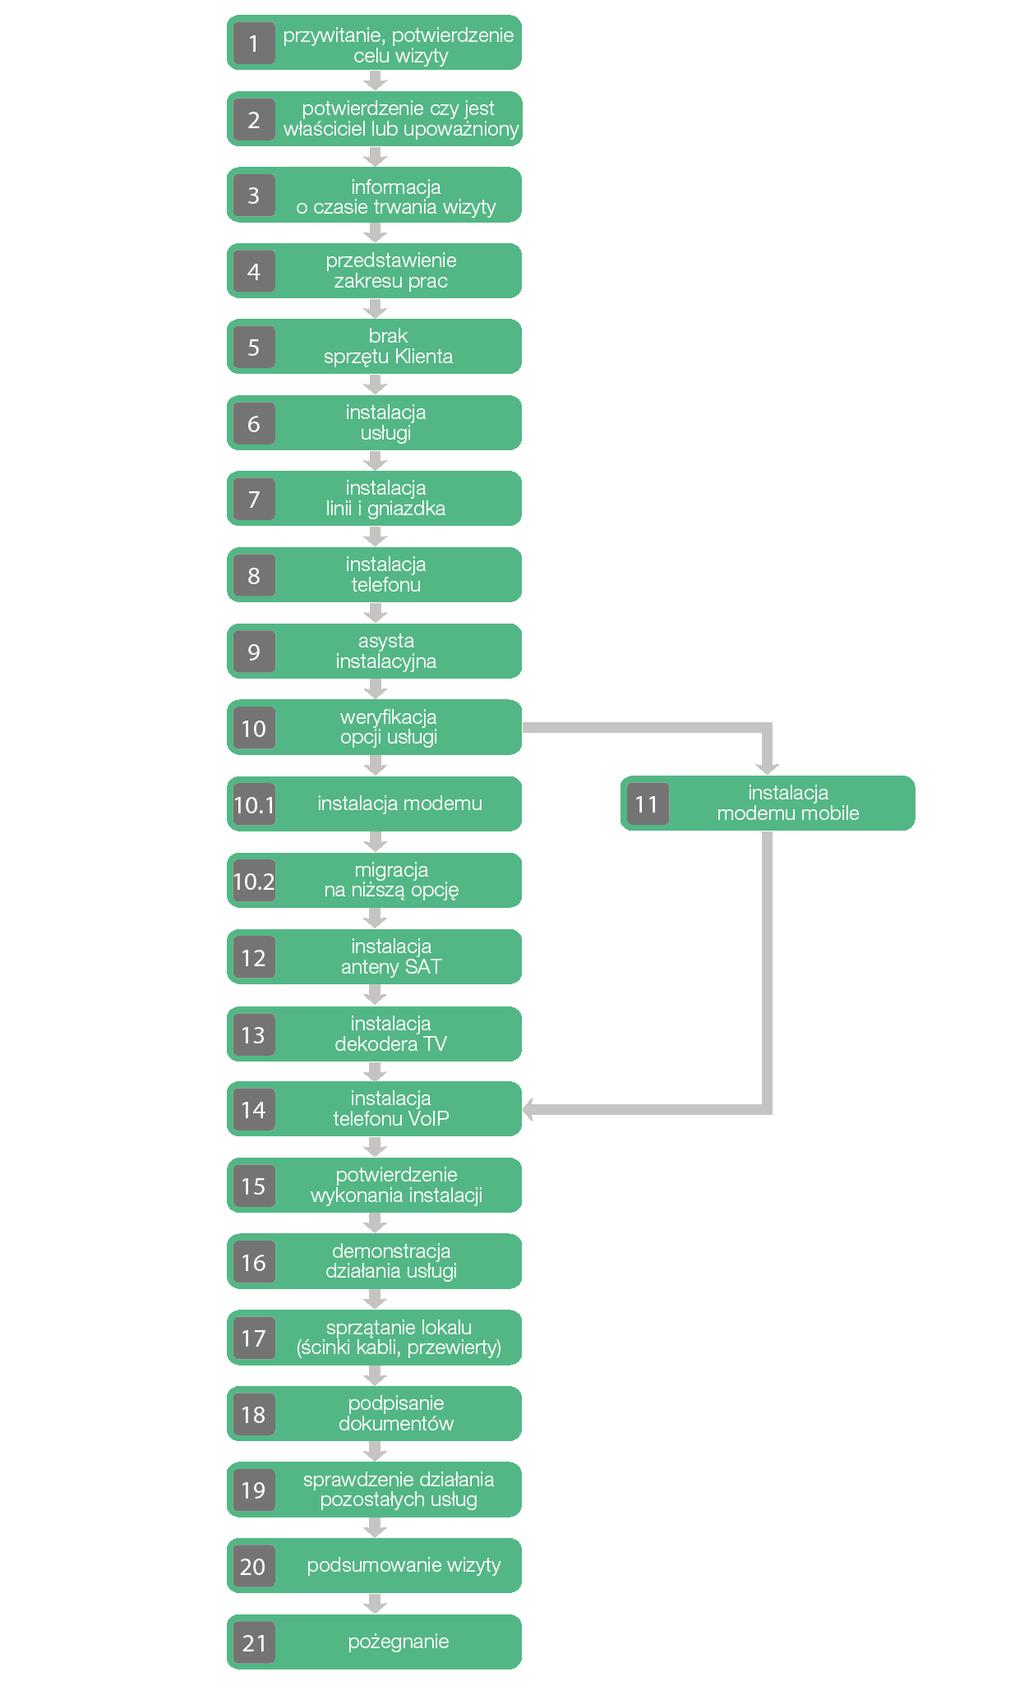This screenshot has height=1681, width=1024.
Task: Select the przedstawienie zakresu prac box
Action: point(374,271)
